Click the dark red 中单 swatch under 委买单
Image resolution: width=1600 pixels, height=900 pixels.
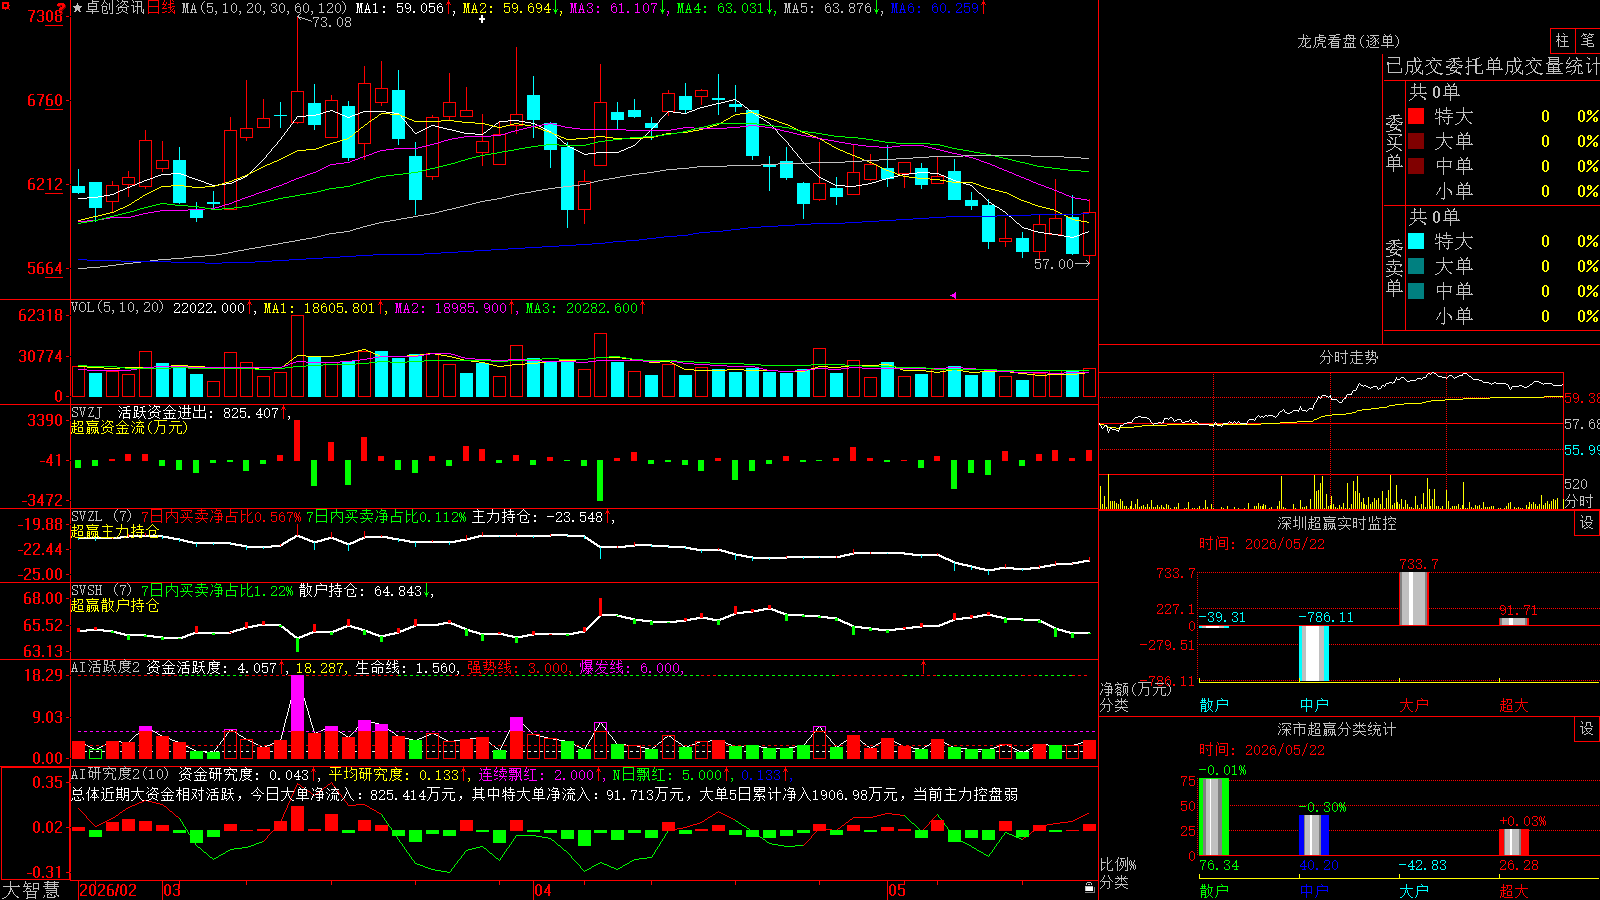click(1416, 166)
